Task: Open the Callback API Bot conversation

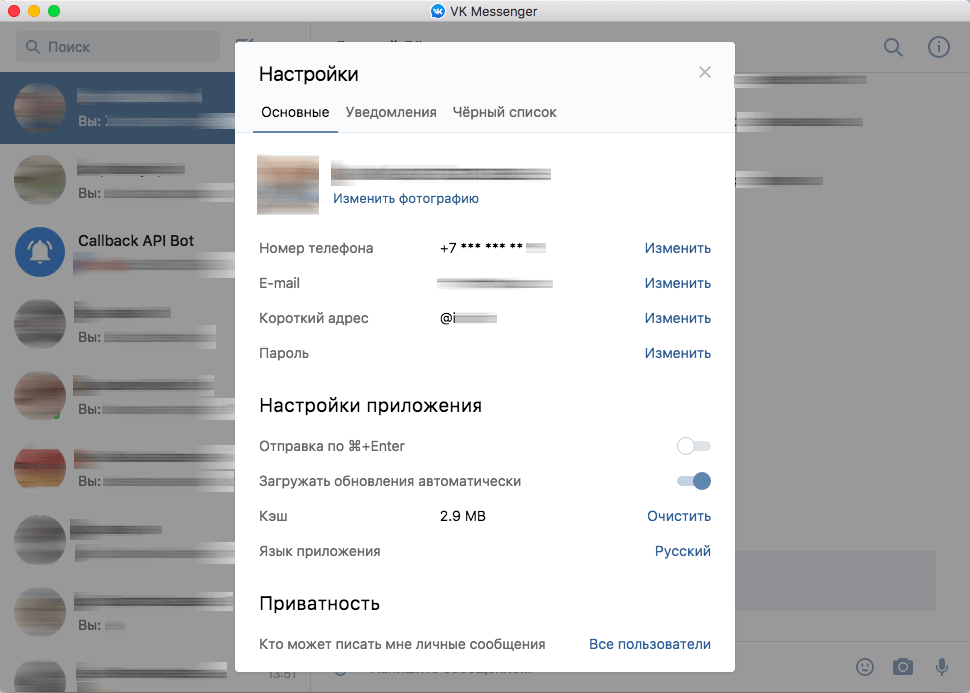Action: tap(118, 252)
